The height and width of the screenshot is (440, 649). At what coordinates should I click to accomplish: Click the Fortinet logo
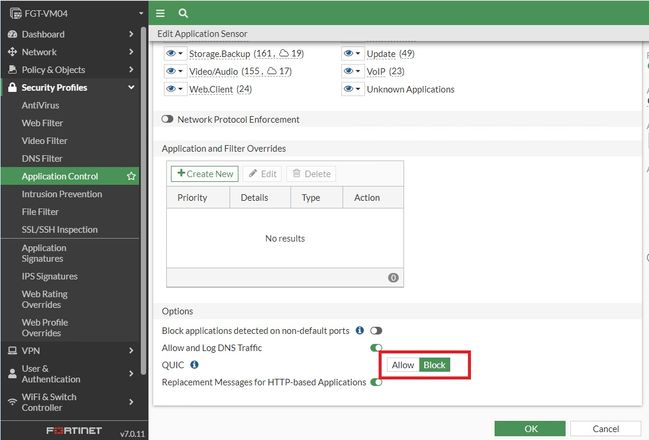click(74, 430)
